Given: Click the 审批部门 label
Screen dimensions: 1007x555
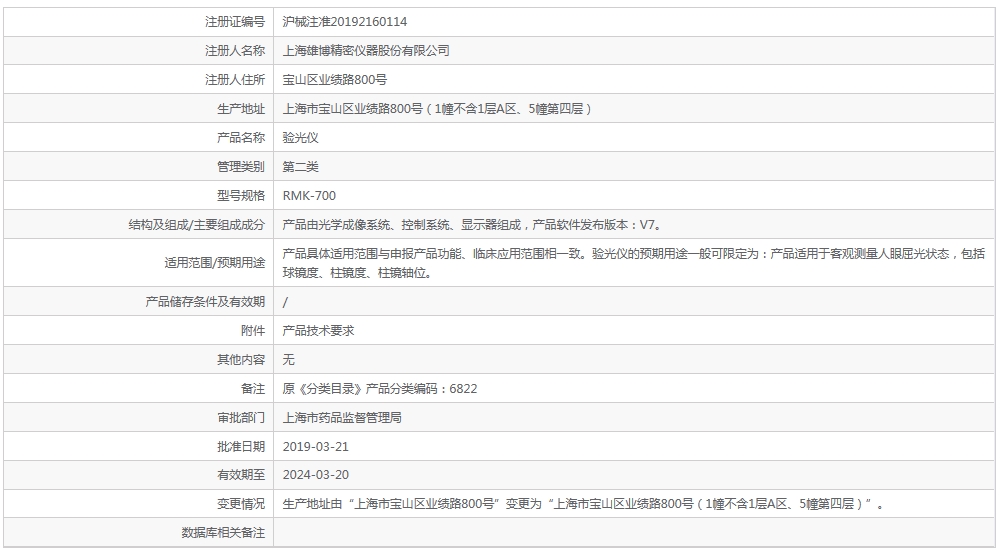Looking at the screenshot, I should click(241, 418).
